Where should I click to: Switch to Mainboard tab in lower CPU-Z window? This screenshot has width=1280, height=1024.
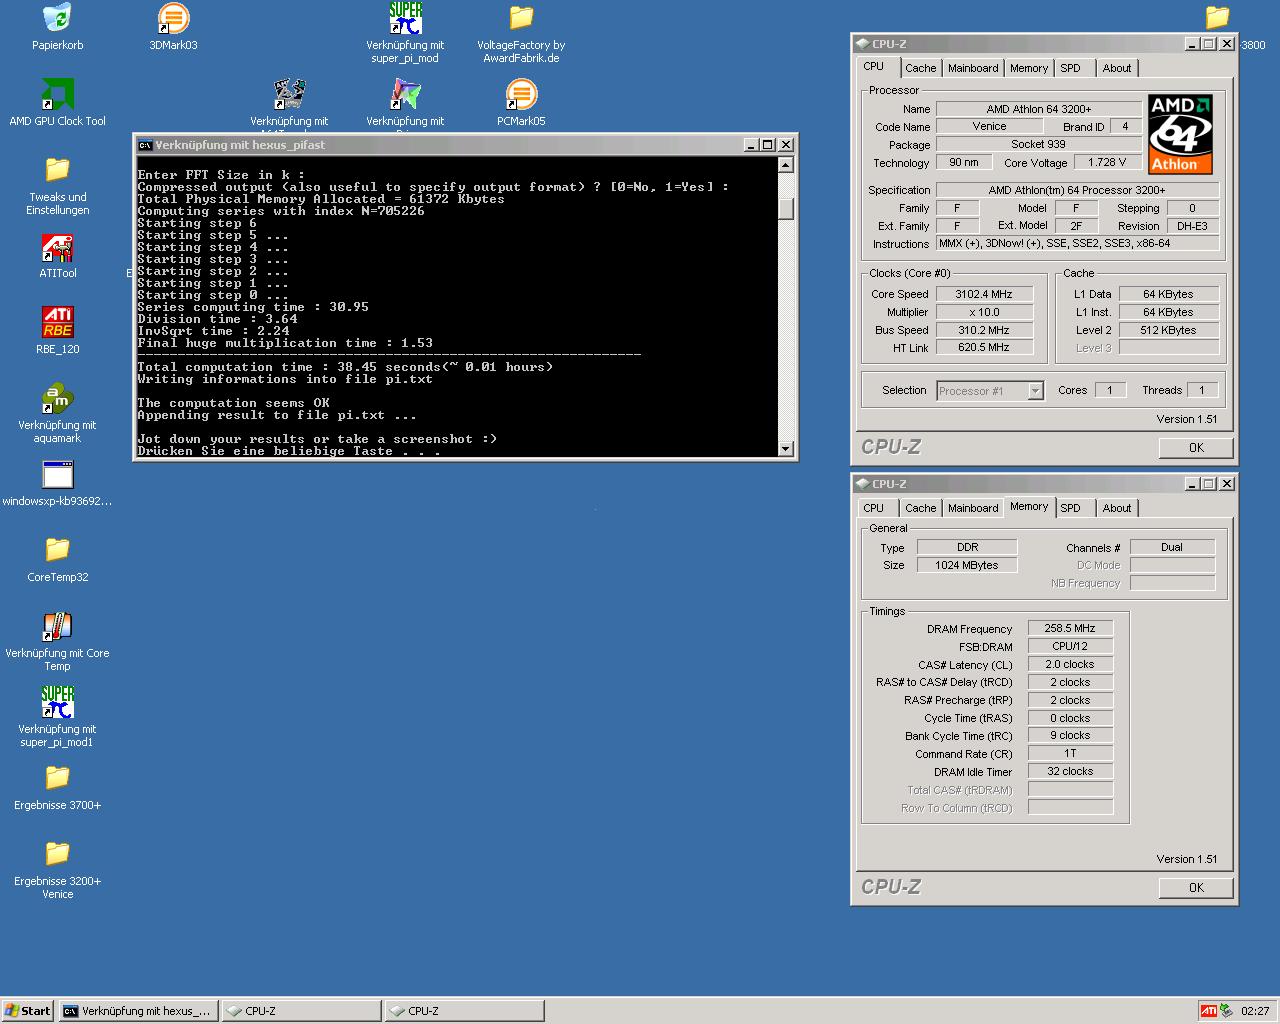973,508
